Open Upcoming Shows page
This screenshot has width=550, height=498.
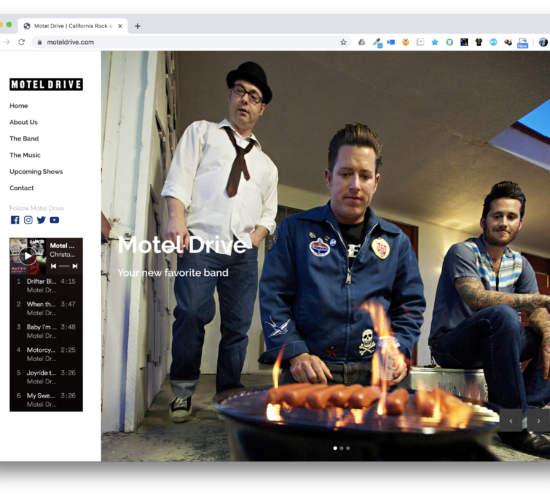tap(36, 171)
